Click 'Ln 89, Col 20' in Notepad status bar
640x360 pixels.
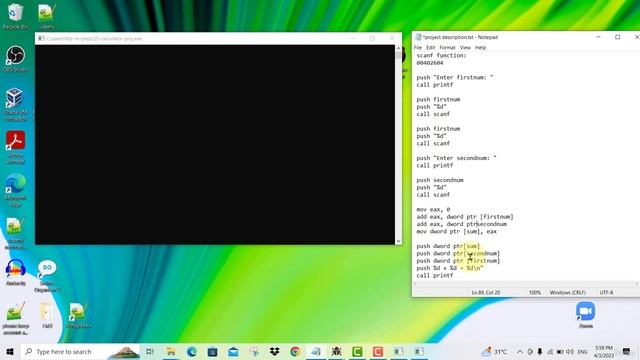pos(486,292)
